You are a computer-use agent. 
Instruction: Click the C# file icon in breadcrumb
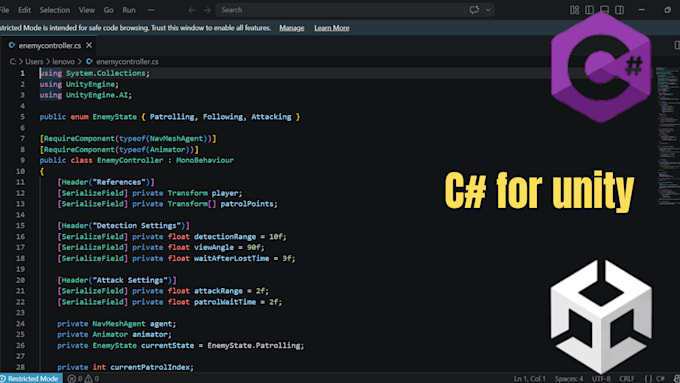[89, 62]
